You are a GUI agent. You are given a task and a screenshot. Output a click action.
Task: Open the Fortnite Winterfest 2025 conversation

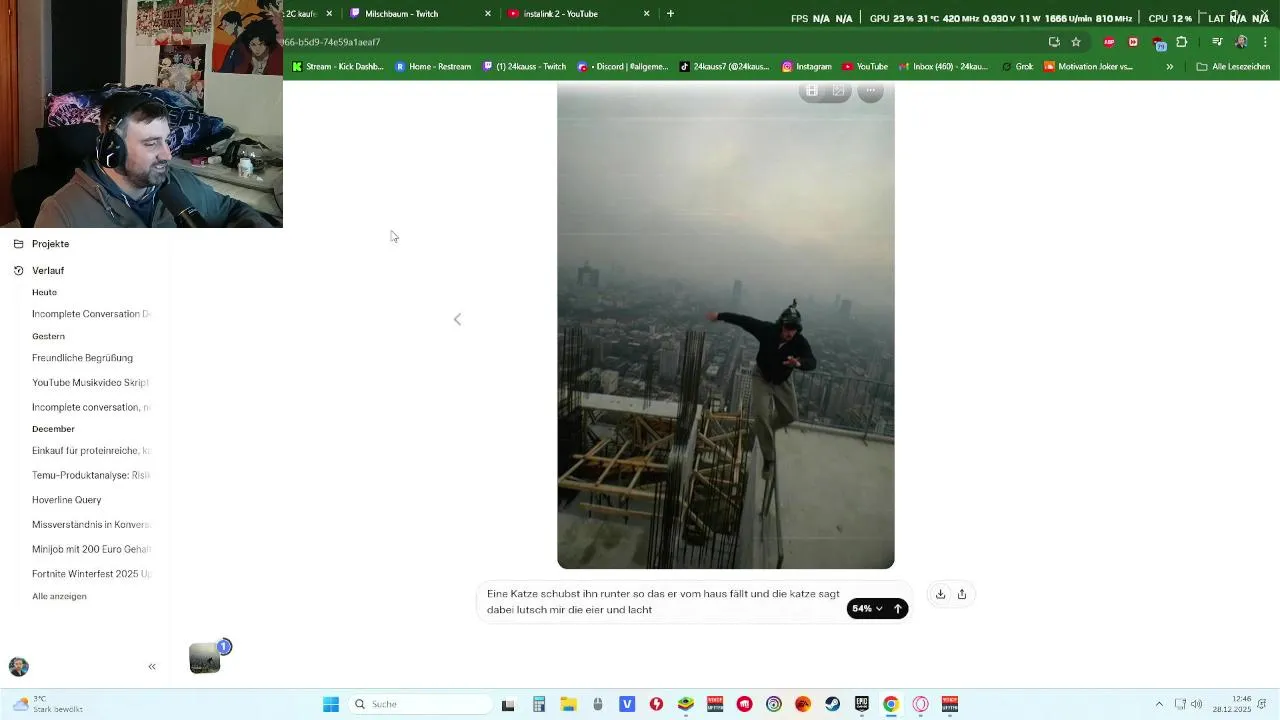click(91, 574)
